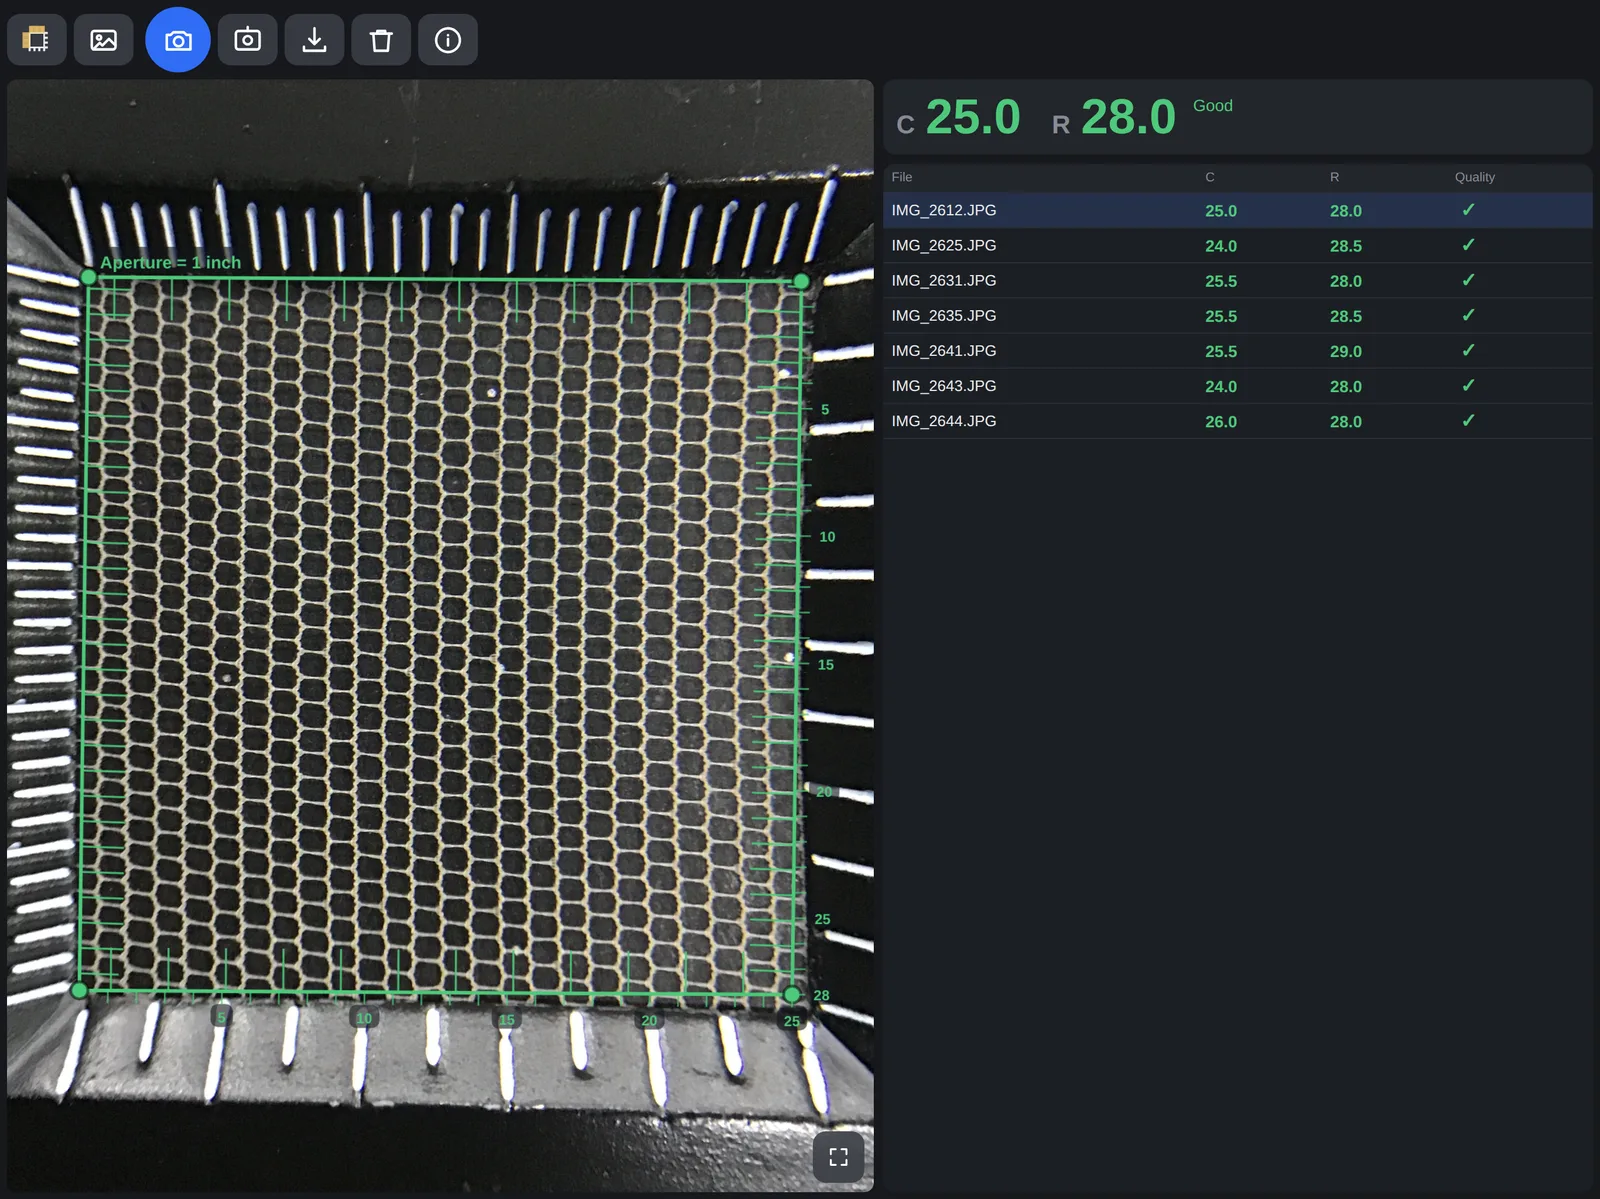The width and height of the screenshot is (1600, 1199).
Task: Select the IMG_2644.JPG file row
Action: pos(1237,420)
